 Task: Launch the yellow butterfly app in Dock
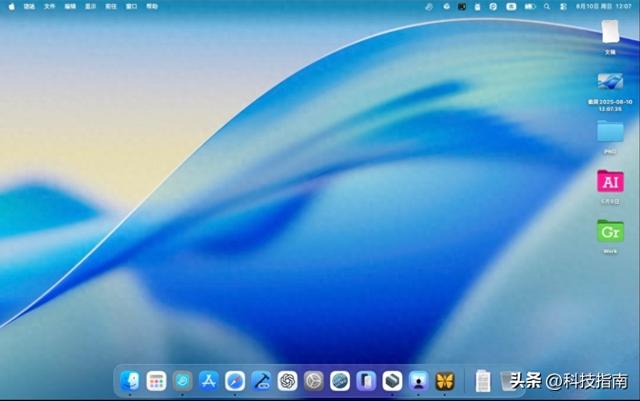coord(445,381)
